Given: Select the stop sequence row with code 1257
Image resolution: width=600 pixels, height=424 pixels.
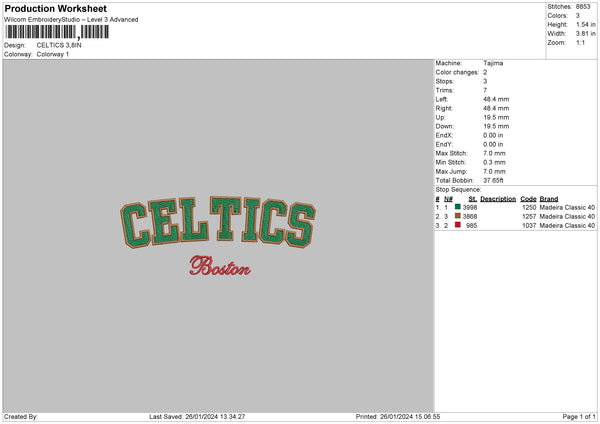Looking at the screenshot, I should 515,217.
